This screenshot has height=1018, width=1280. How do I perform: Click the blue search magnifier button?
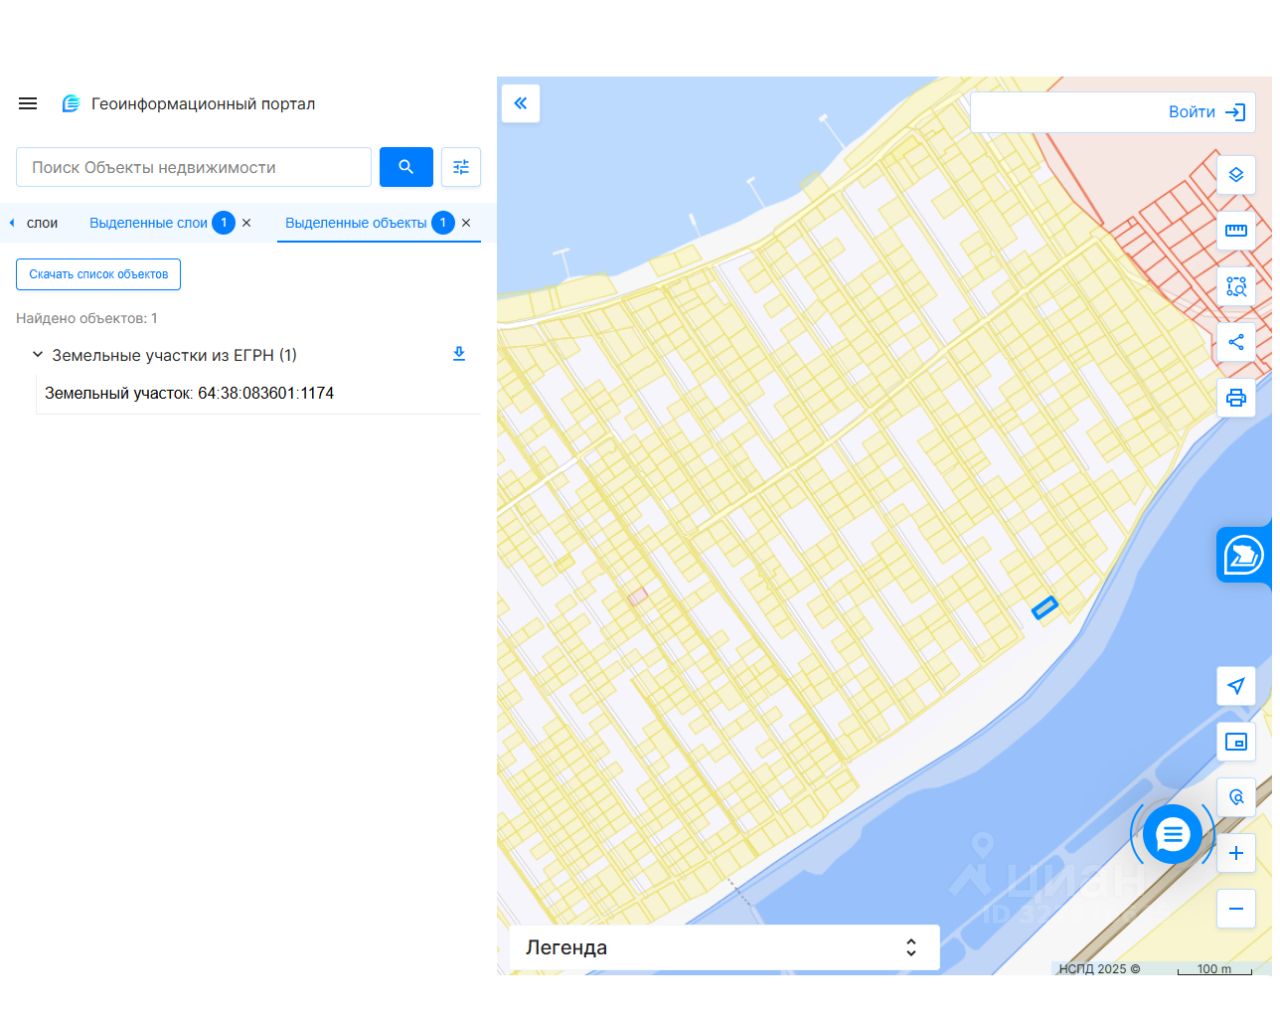(x=406, y=167)
